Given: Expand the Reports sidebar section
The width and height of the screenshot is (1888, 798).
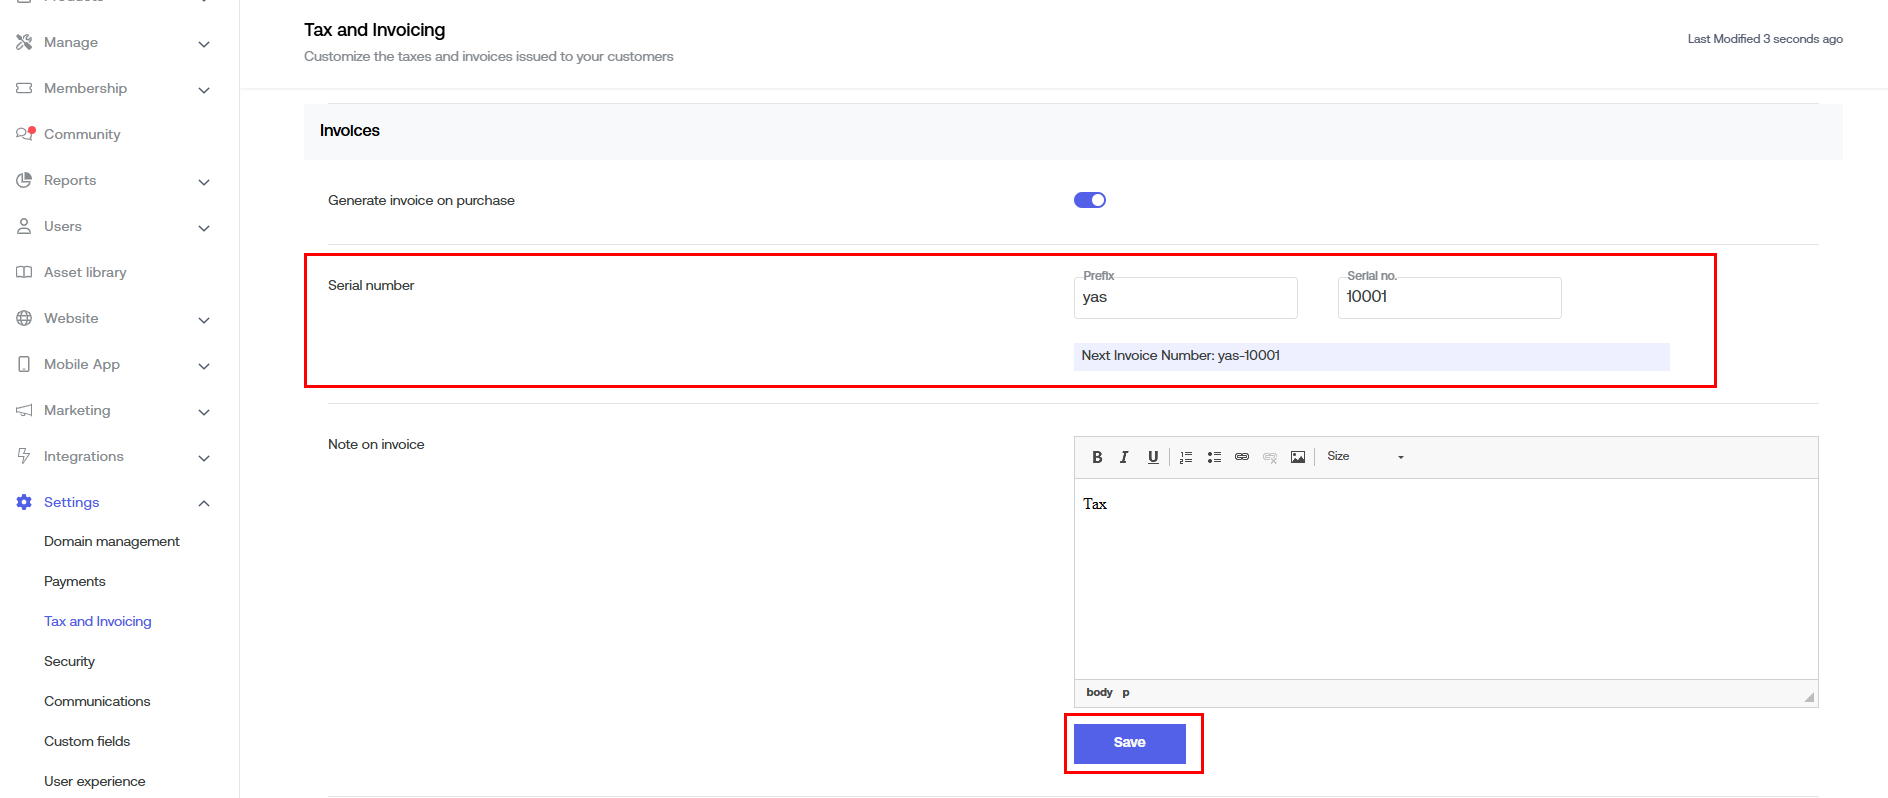Looking at the screenshot, I should [x=204, y=182].
